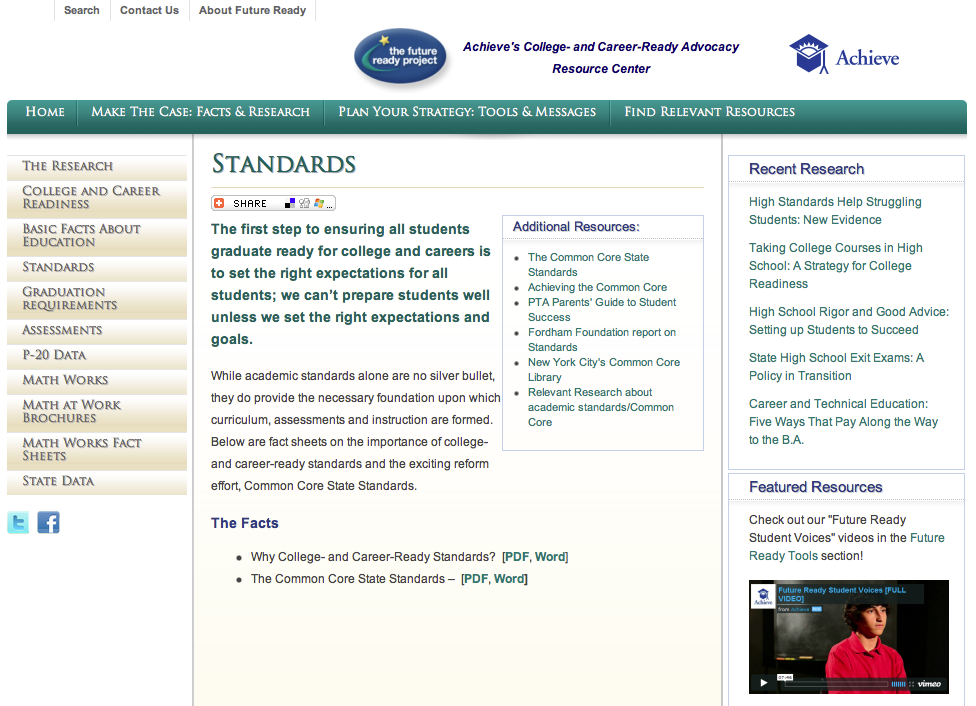Open the video title link in player

pyautogui.click(x=842, y=595)
